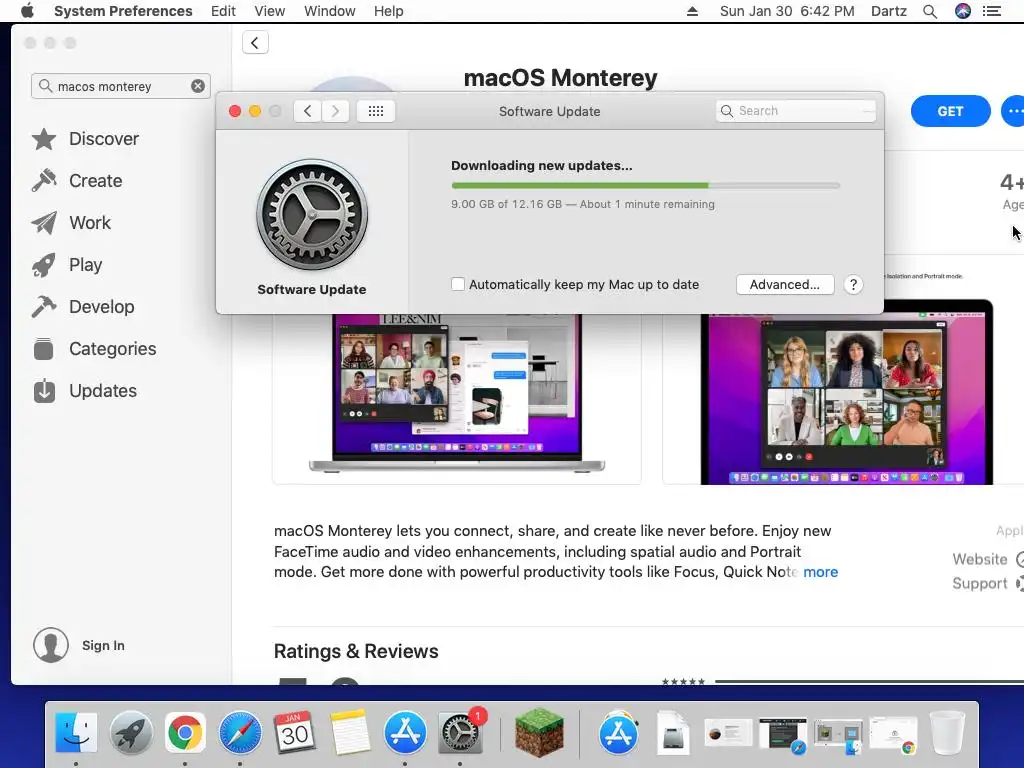Activate Siri from the menu bar

pos(963,11)
